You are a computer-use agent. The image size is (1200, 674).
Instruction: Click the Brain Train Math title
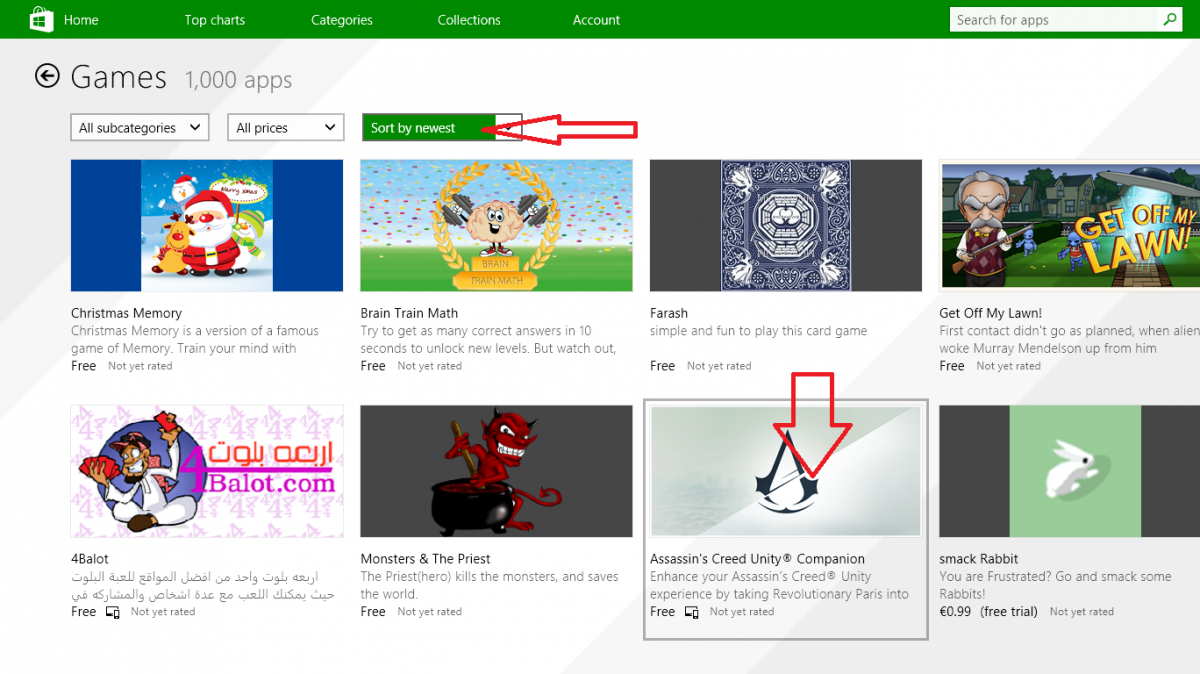409,313
